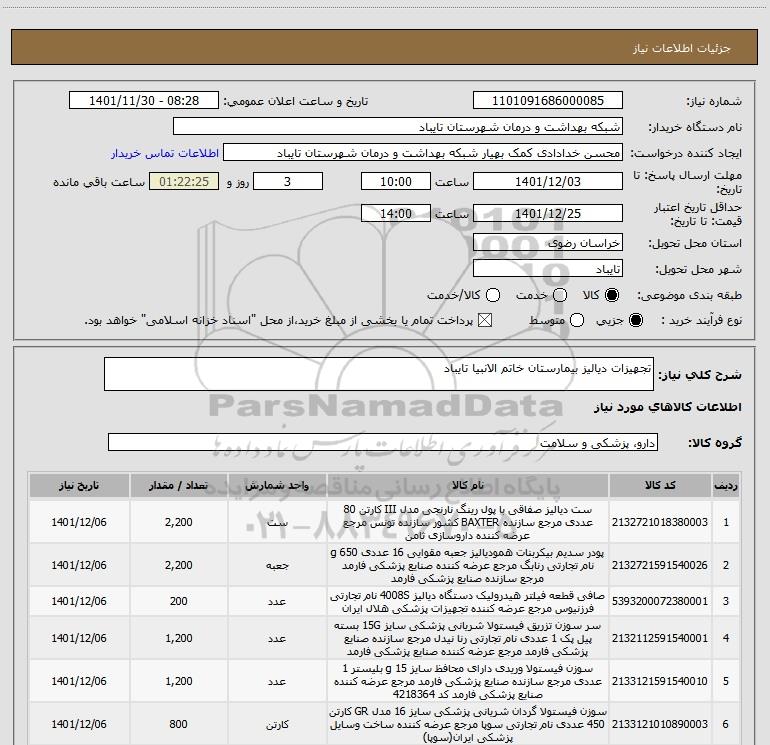Click the goods group field دارو، پزشکی و سلامت
This screenshot has width=770, height=745.
(x=383, y=442)
